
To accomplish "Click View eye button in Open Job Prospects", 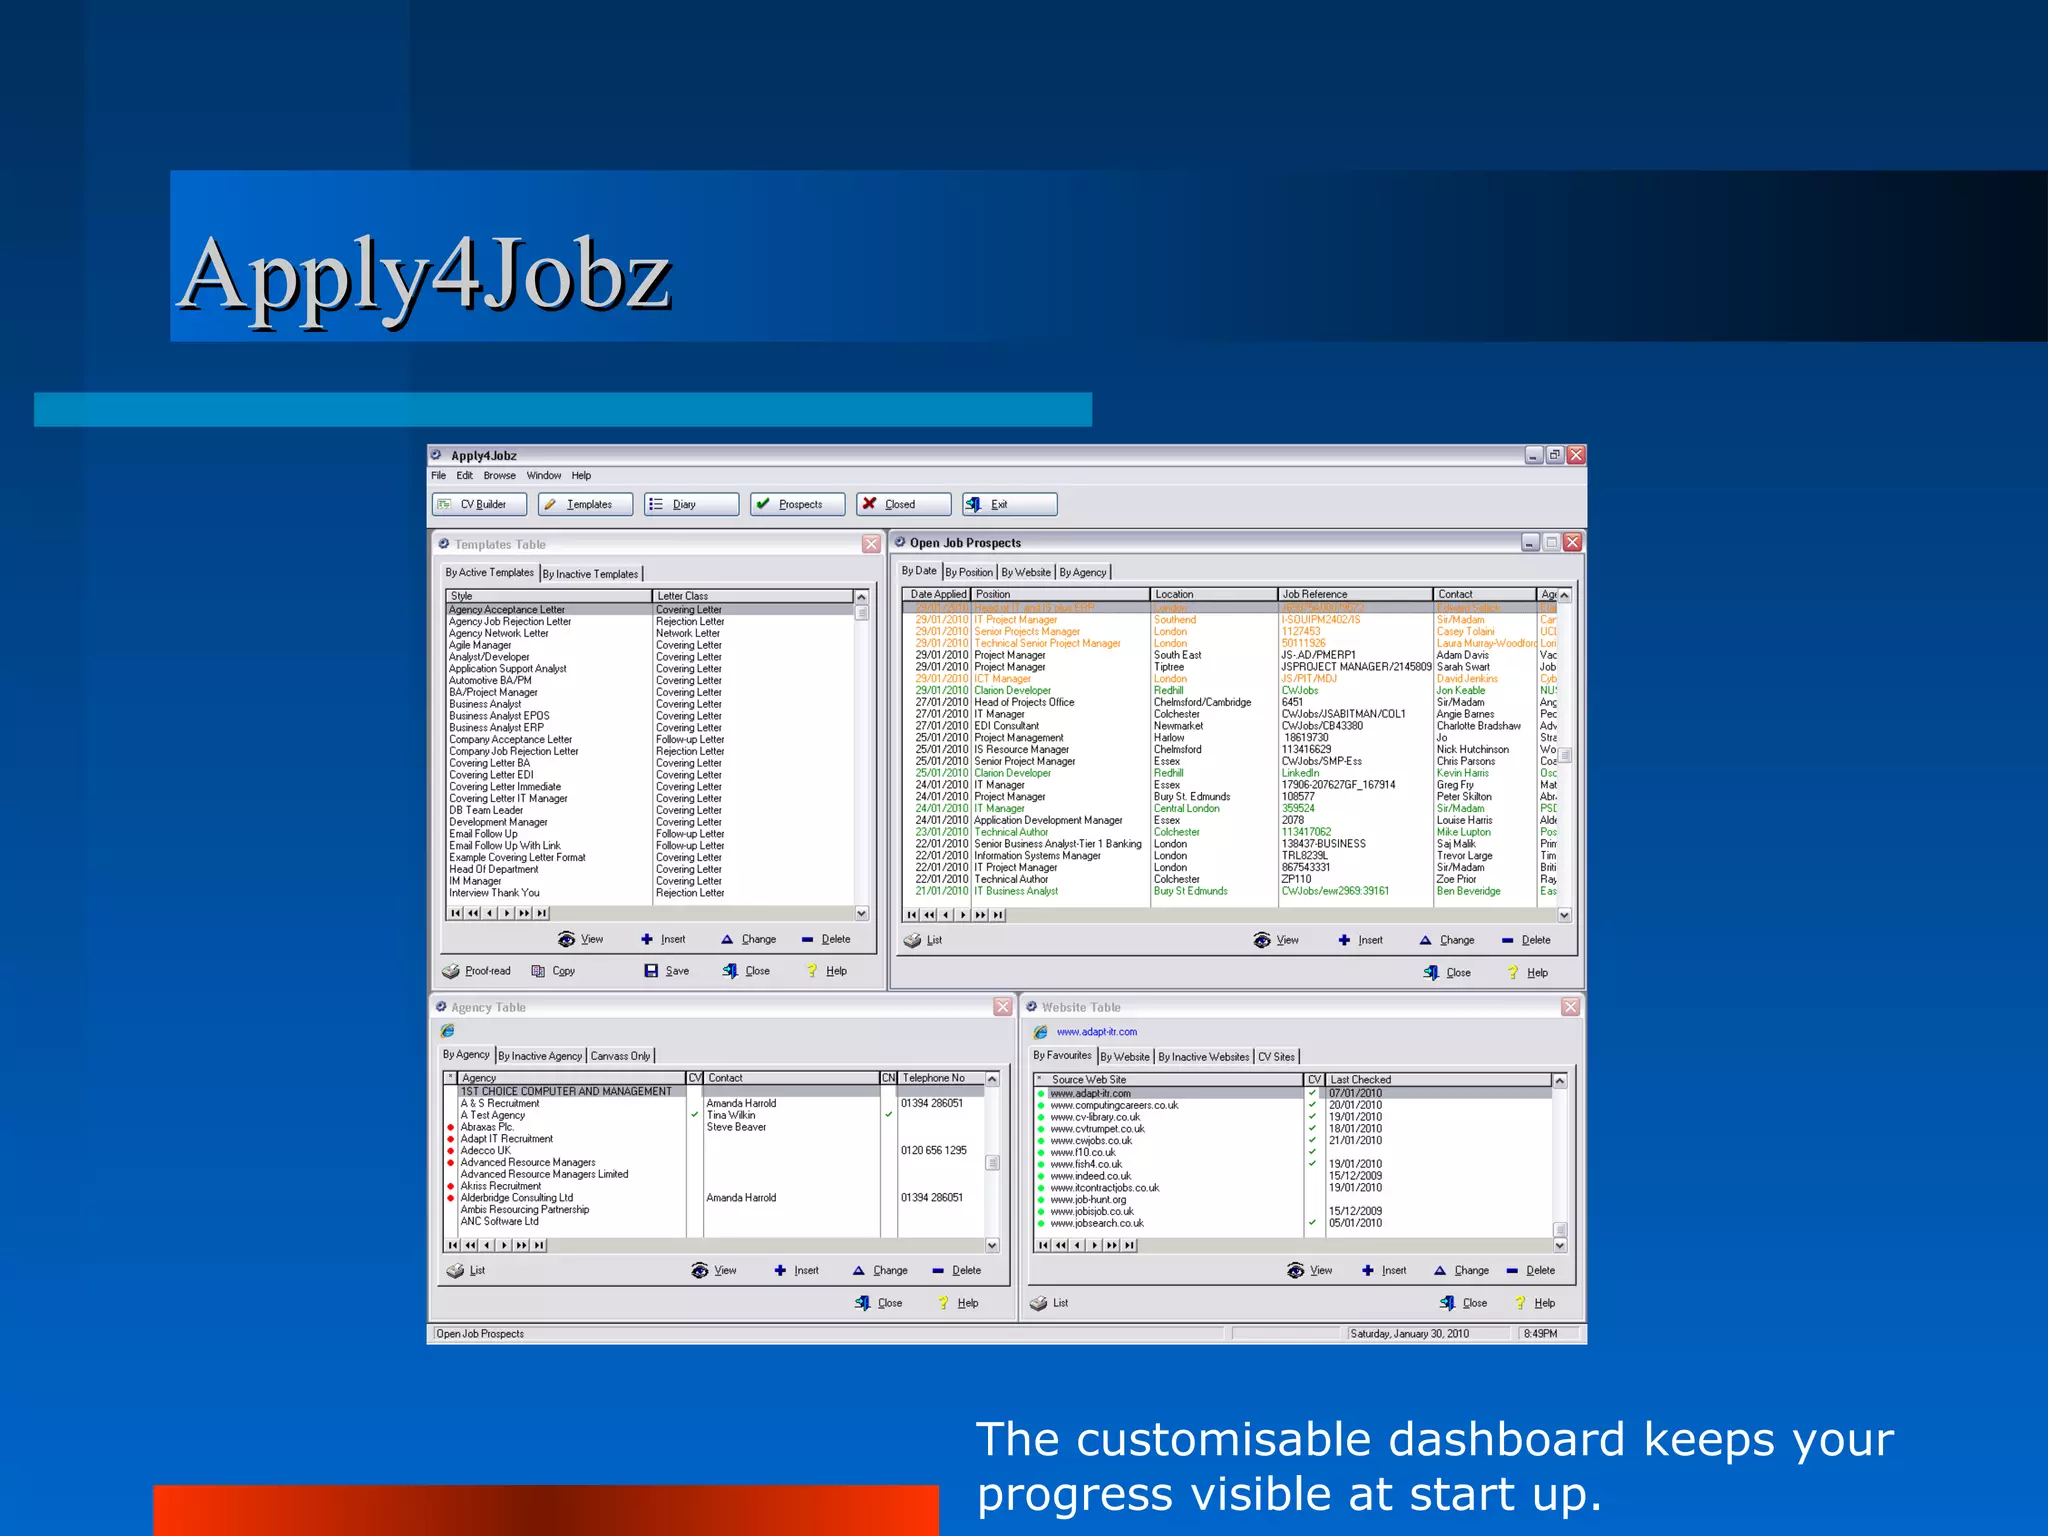I will 1276,940.
